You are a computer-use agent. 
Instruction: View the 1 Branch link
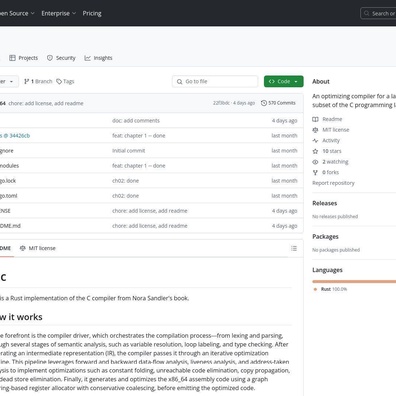coord(38,81)
